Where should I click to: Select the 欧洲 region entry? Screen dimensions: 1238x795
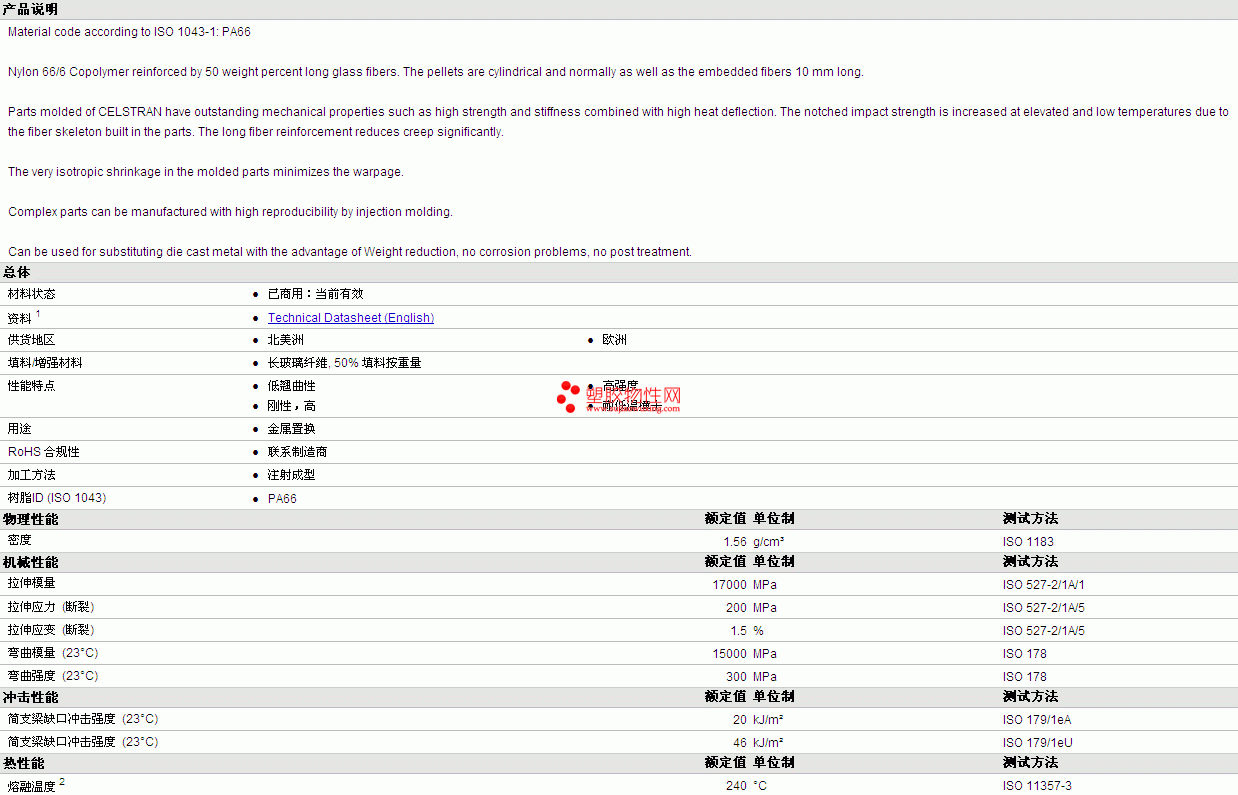click(x=615, y=340)
